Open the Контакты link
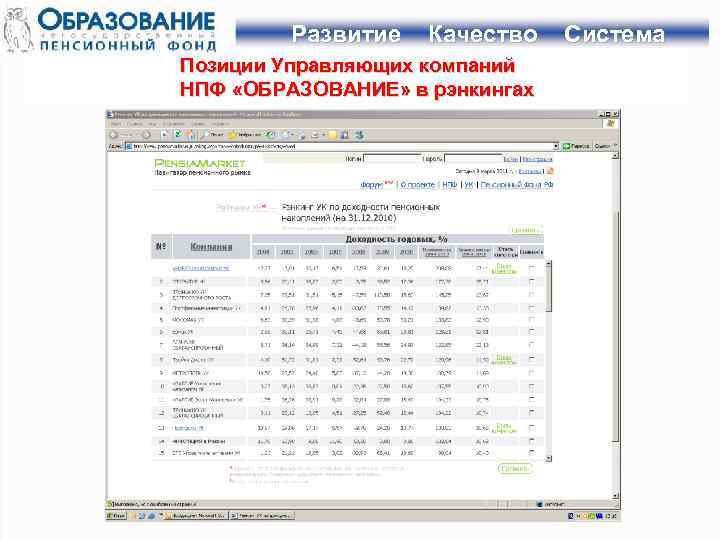The width and height of the screenshot is (720, 540). [x=530, y=171]
